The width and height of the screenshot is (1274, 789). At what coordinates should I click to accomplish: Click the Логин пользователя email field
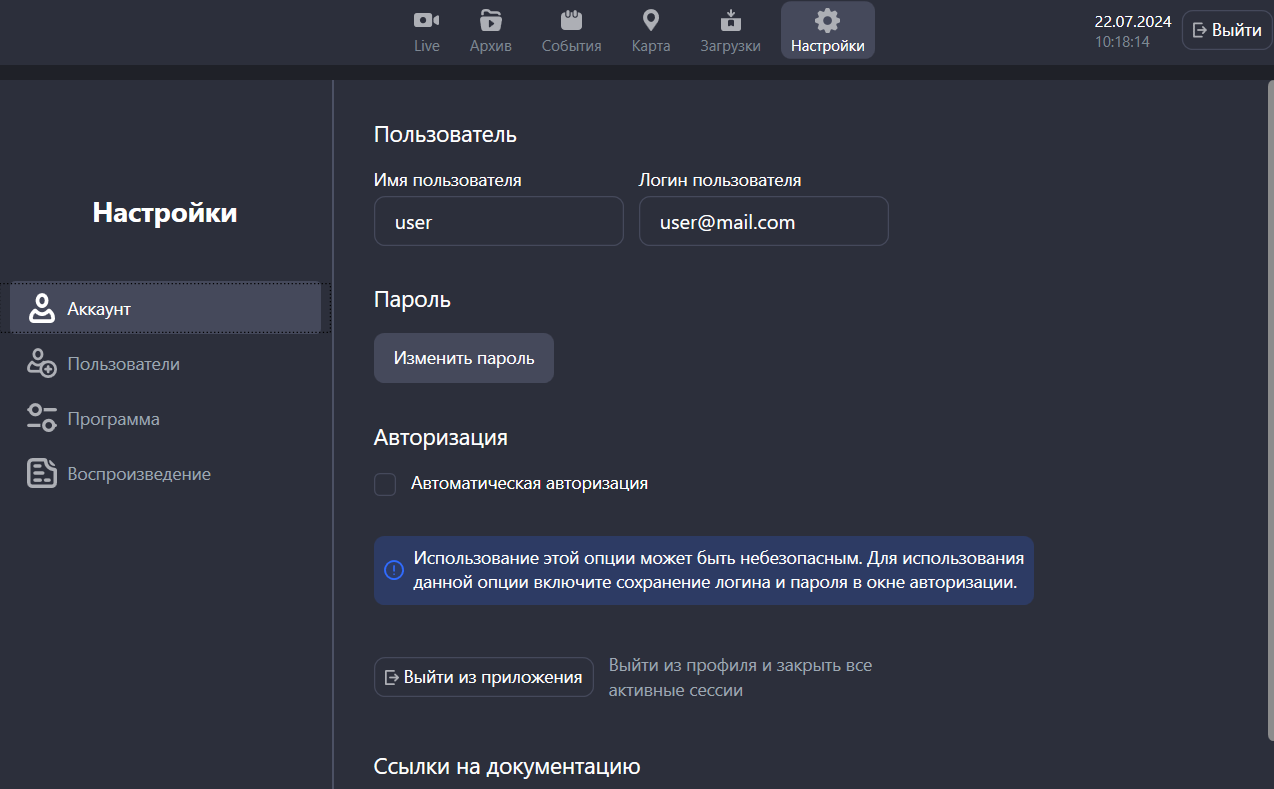coord(763,221)
